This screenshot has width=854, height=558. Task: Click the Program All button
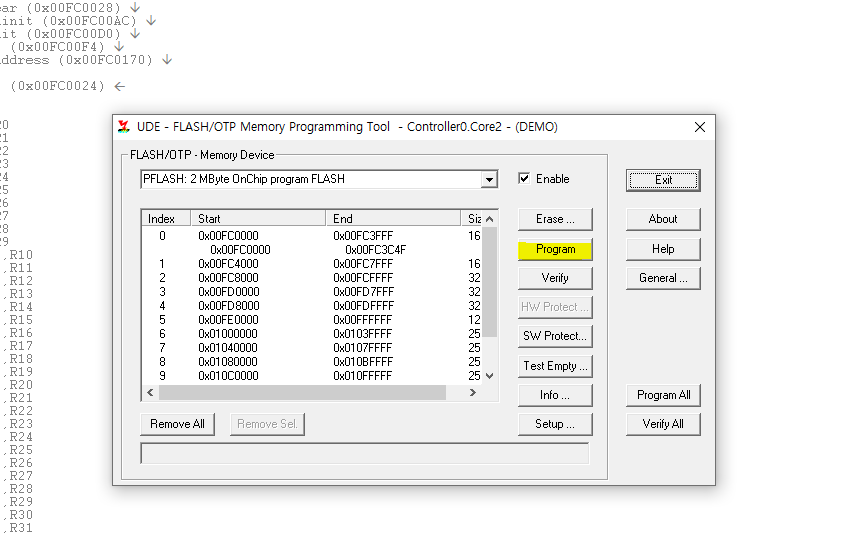663,395
